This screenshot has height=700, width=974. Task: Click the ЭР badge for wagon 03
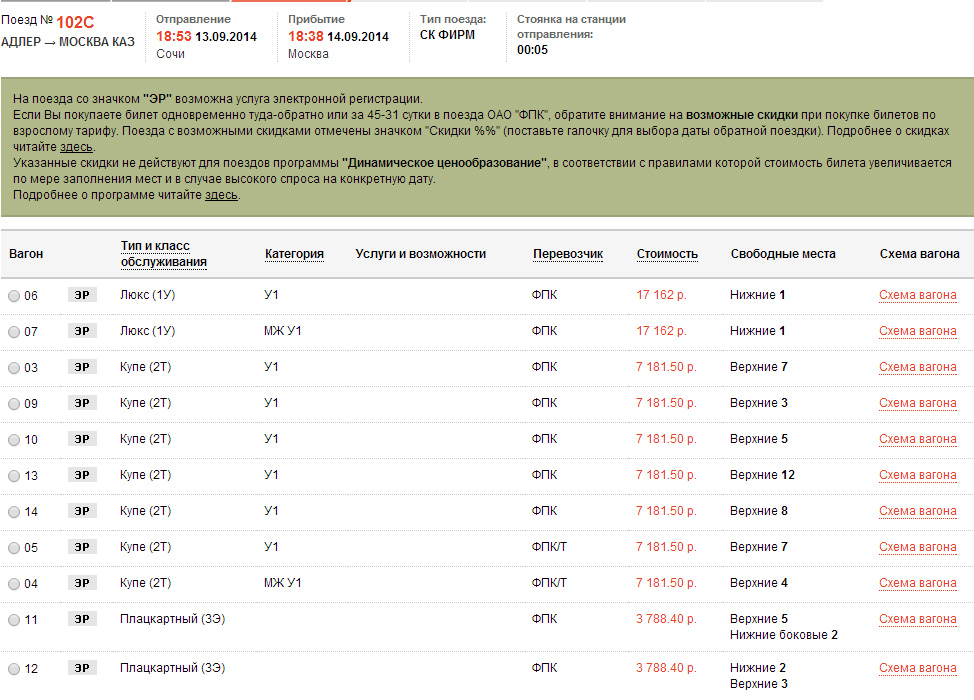82,368
